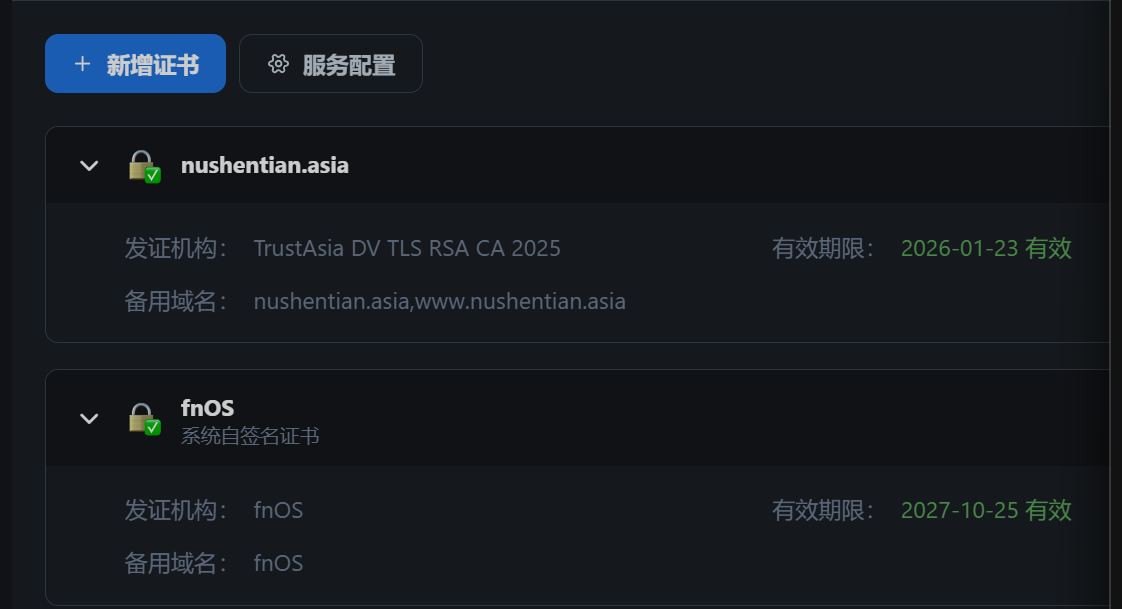
Task: Click the 有效期限 label in fnOS card
Action: tap(823, 510)
